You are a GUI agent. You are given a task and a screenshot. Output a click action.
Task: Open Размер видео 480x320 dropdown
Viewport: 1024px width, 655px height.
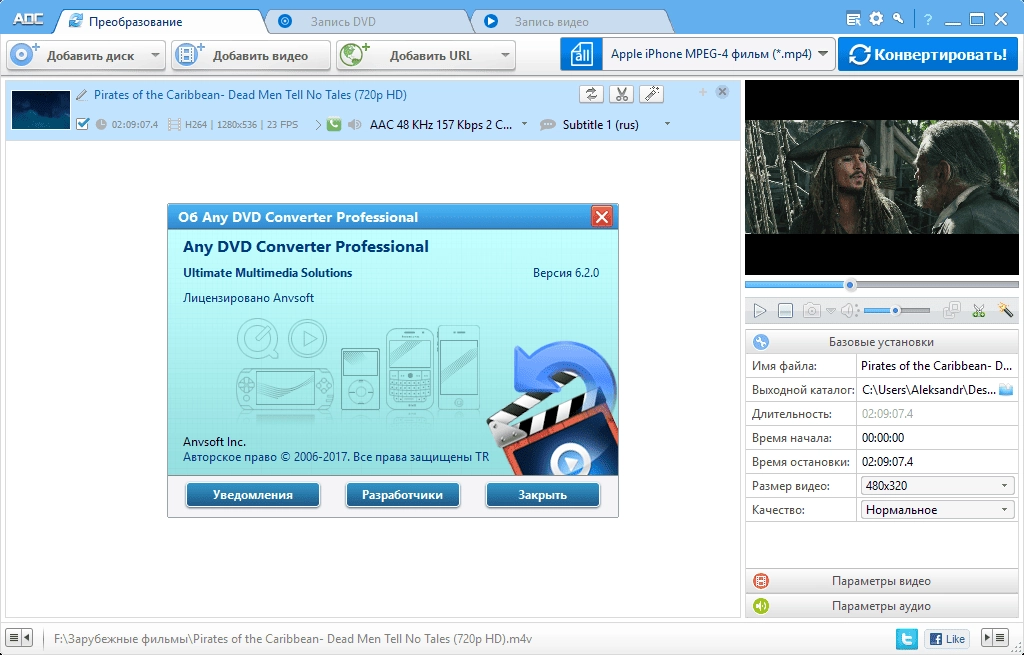937,486
